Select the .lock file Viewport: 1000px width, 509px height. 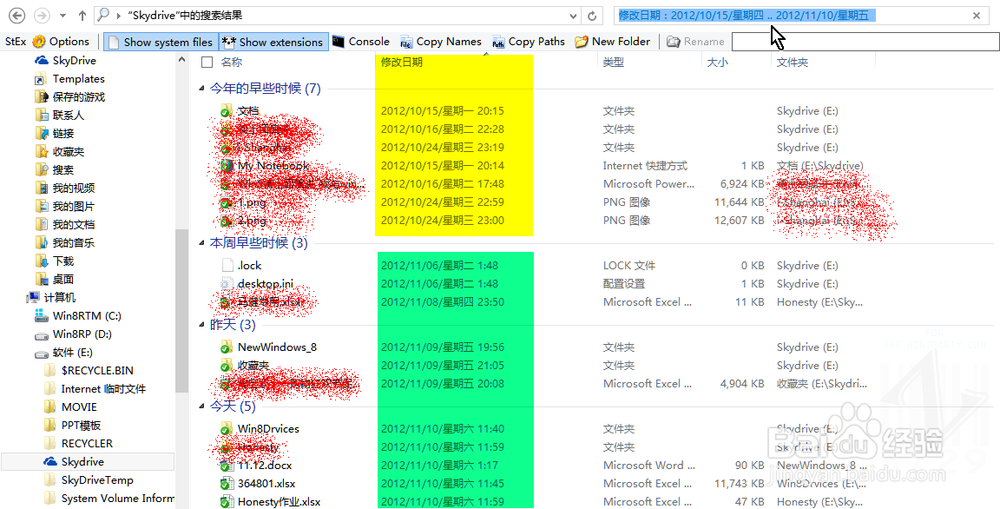pos(249,265)
